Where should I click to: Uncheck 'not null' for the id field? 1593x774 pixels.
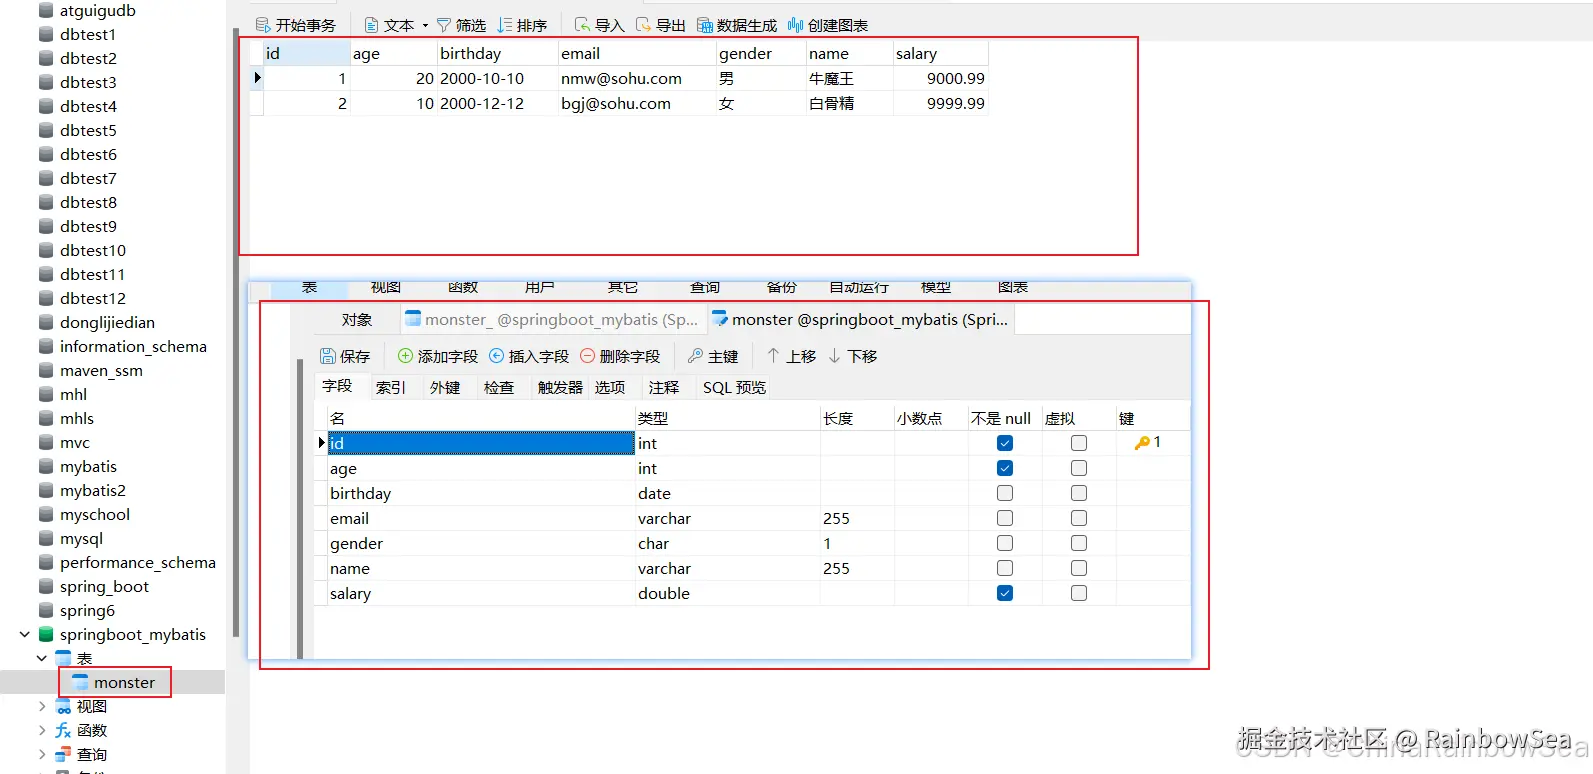pyautogui.click(x=1005, y=443)
